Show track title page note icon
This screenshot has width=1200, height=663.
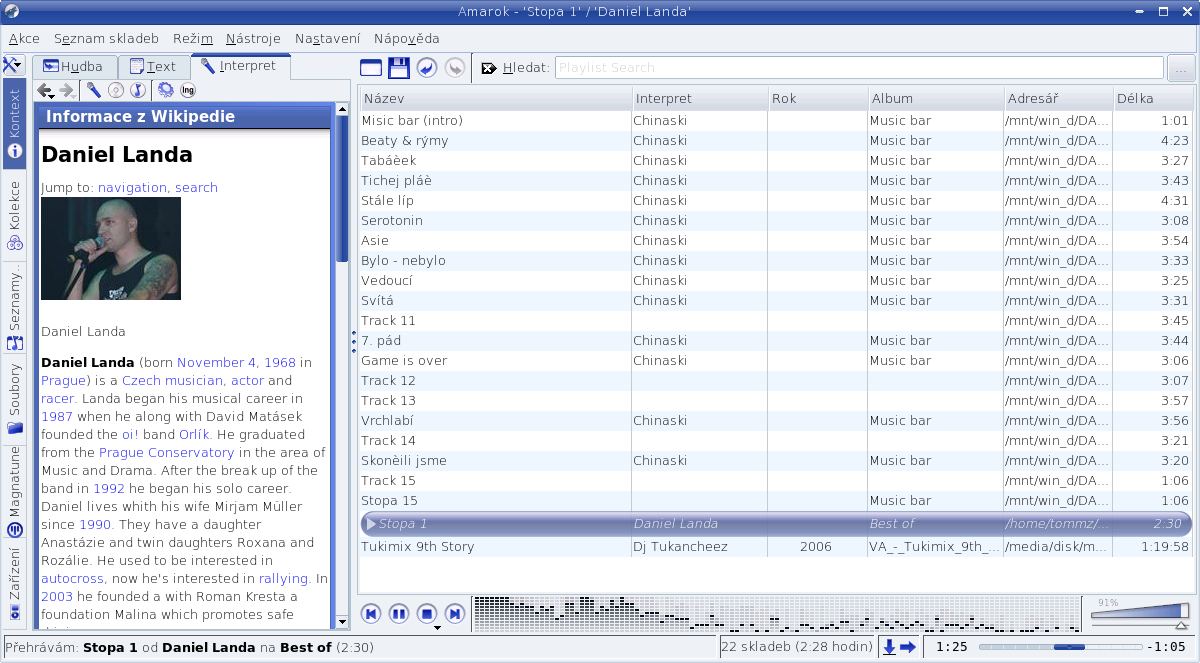click(x=138, y=91)
